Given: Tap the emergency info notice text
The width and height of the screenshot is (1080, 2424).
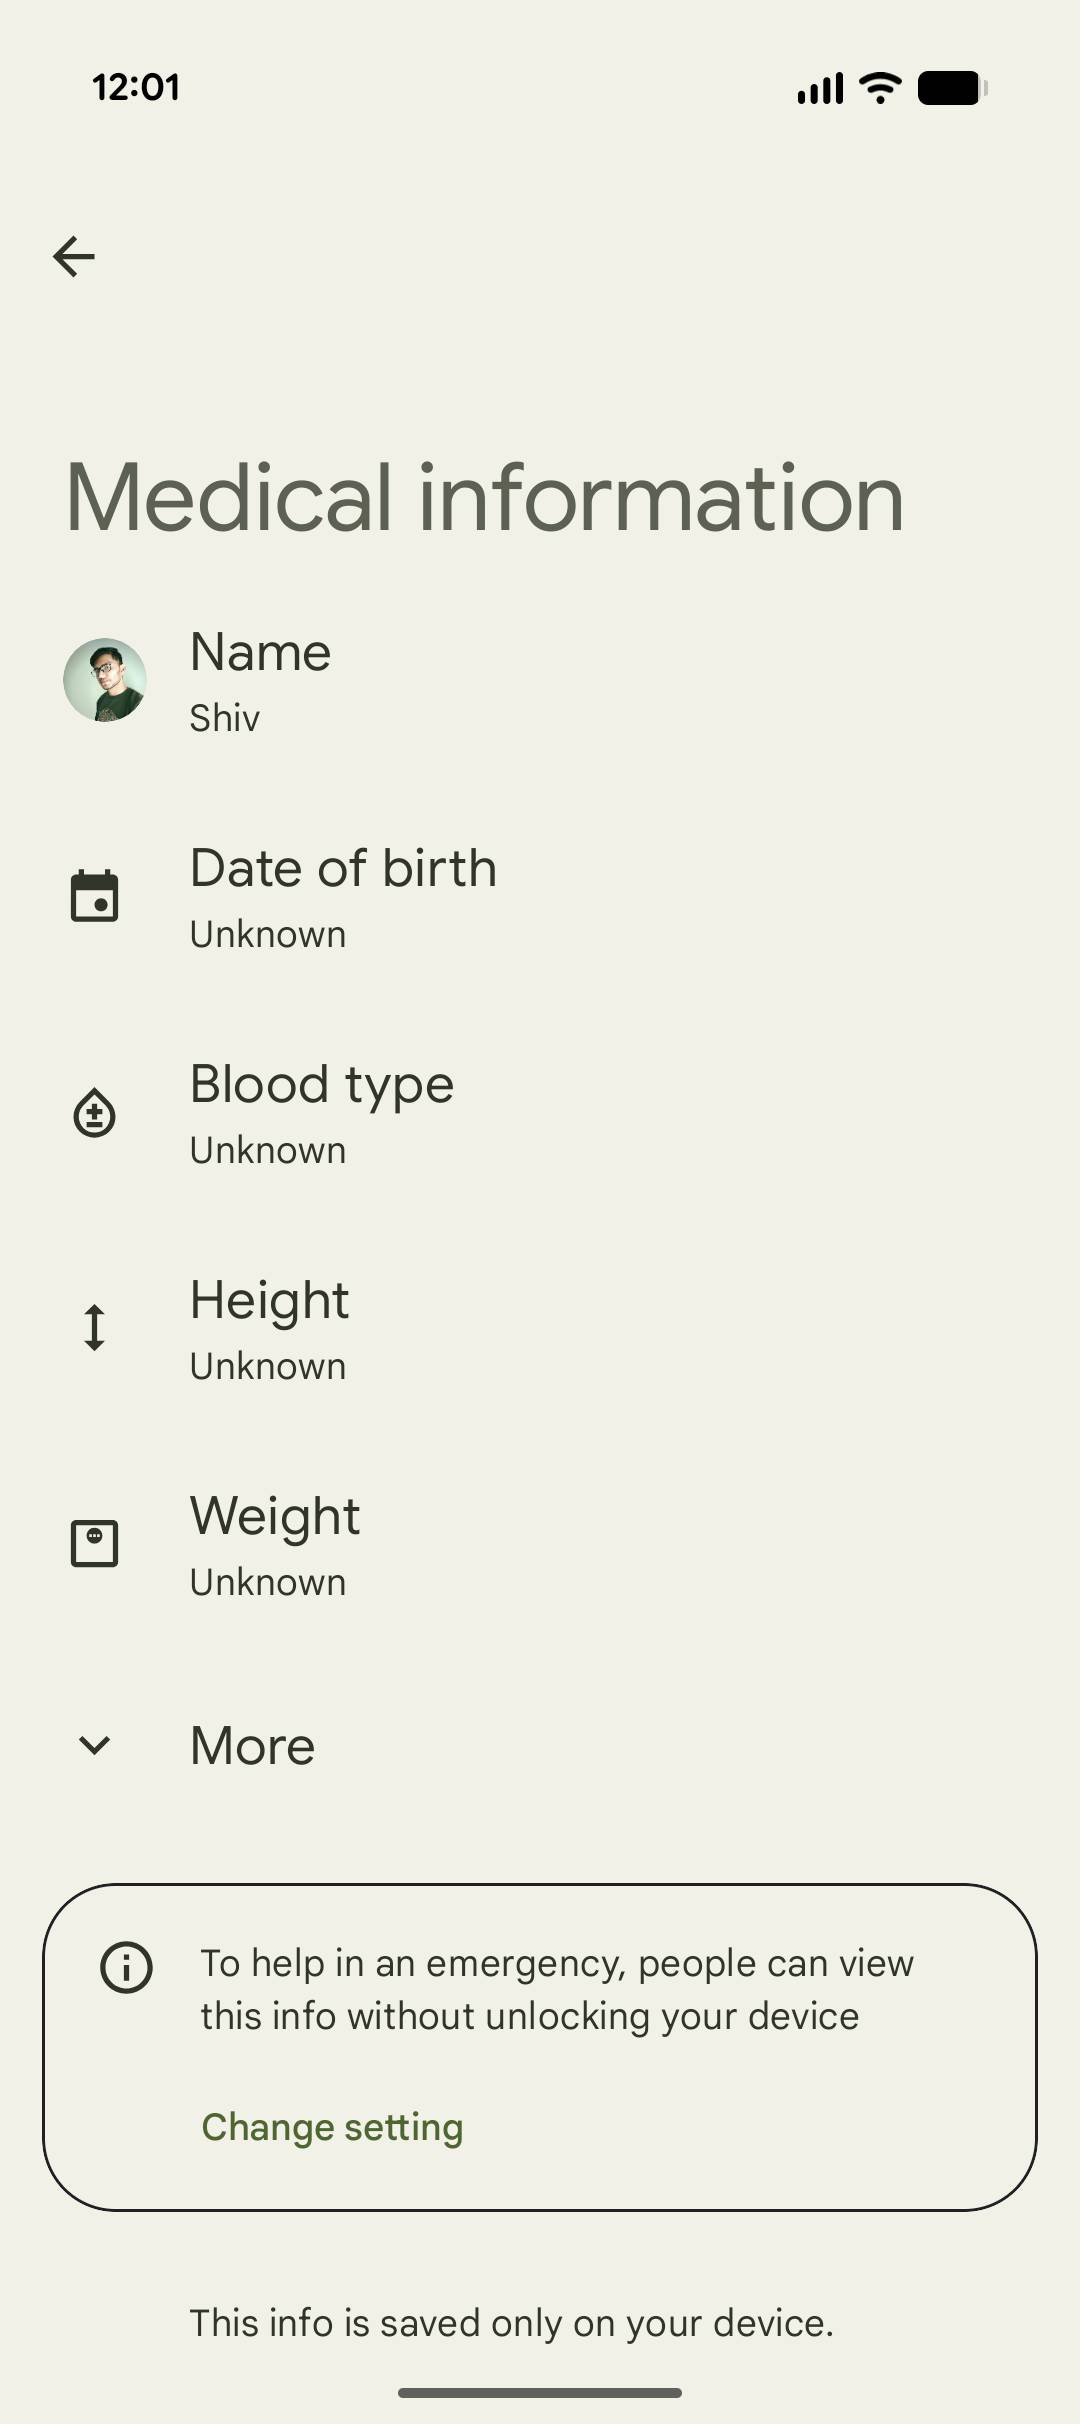Looking at the screenshot, I should (557, 1990).
